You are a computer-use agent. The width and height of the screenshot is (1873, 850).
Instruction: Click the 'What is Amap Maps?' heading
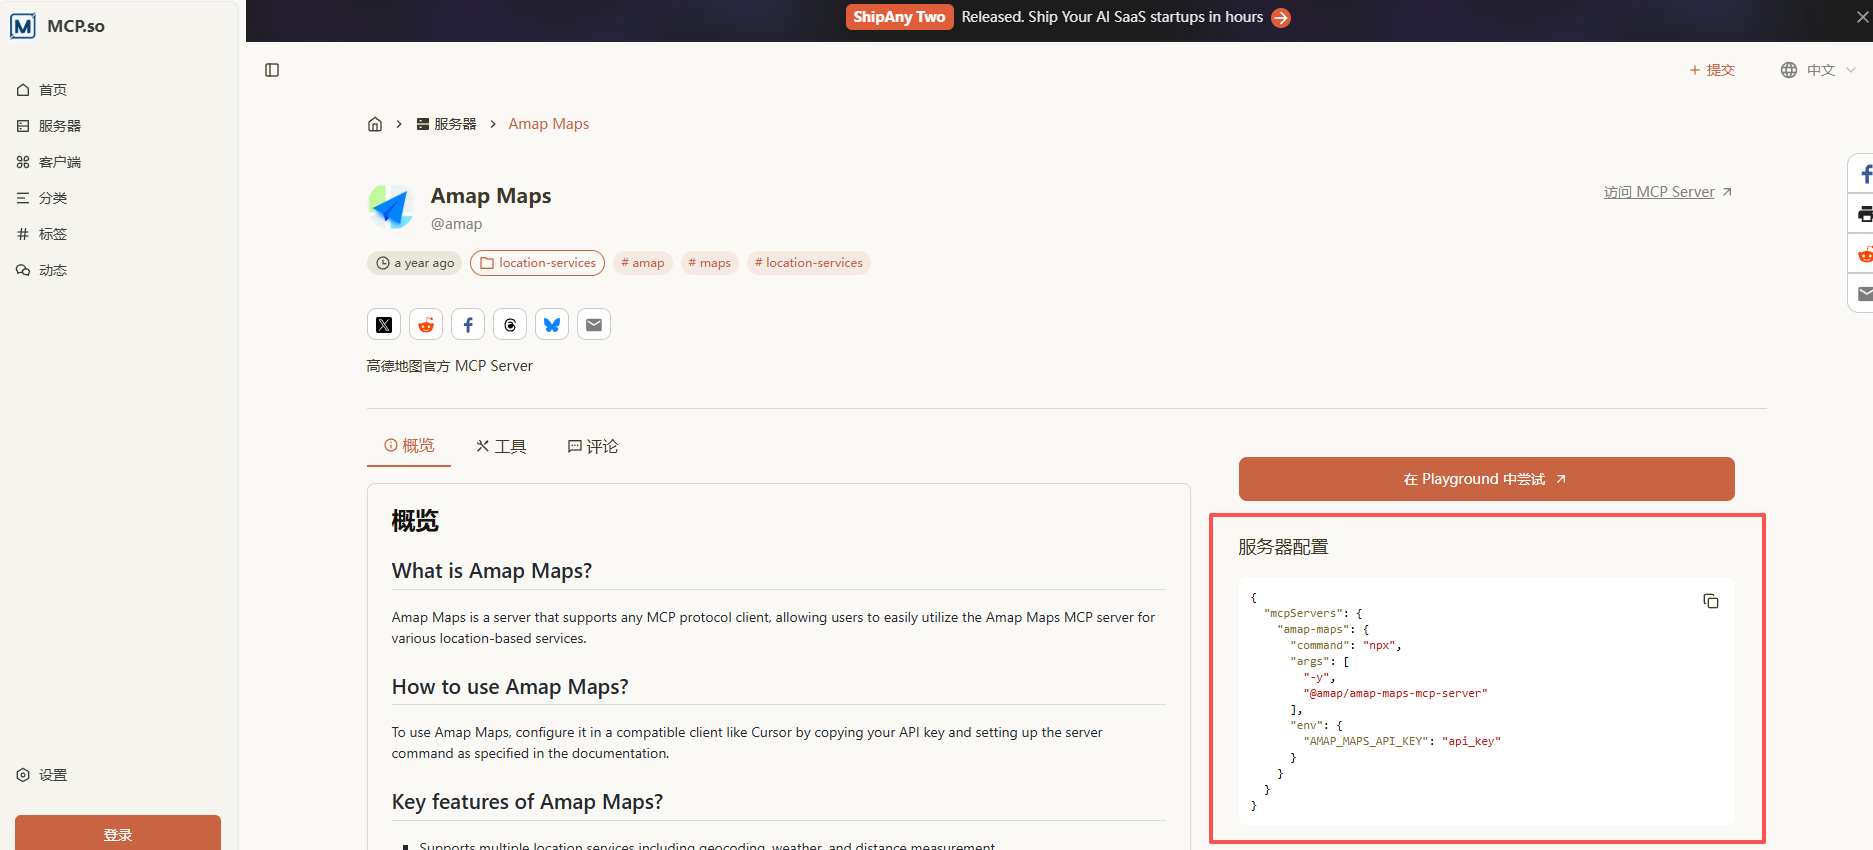[x=492, y=571]
